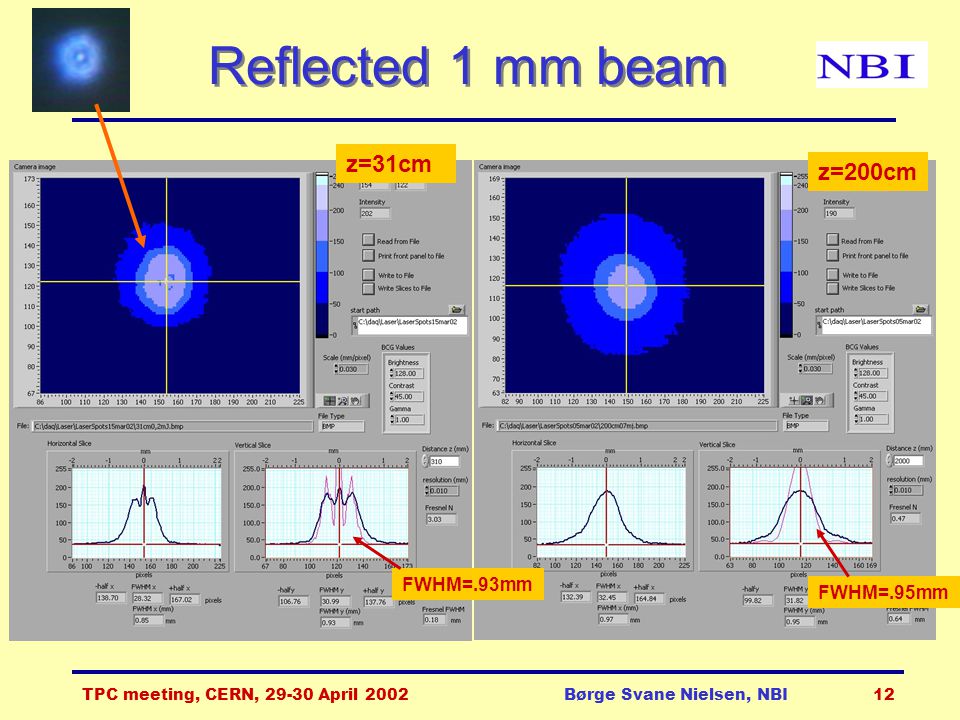The image size is (960, 720).
Task: Click Fresnel FWHM value 0.18
Action: (437, 620)
